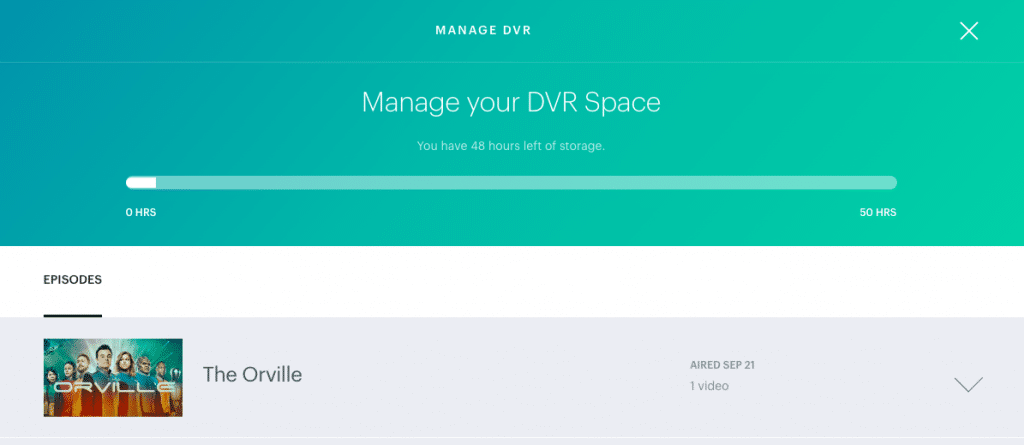Click the 'AIRED SEP 21' label
This screenshot has width=1024, height=445.
[x=722, y=365]
